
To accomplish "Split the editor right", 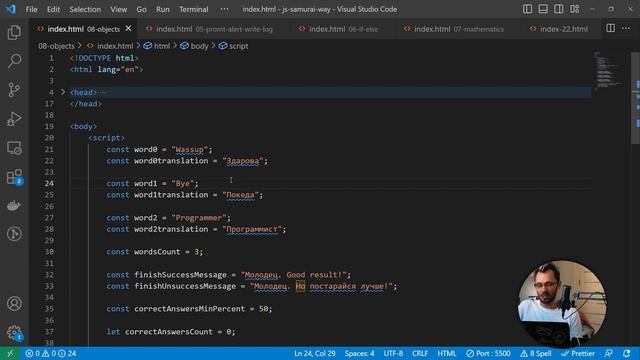I will tap(611, 28).
